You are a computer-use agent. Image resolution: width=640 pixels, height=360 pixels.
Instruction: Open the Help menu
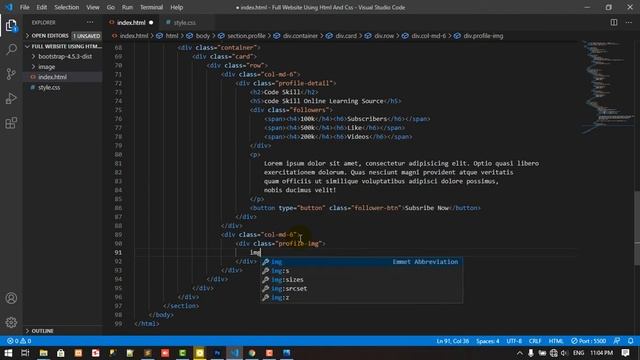(x=176, y=7)
